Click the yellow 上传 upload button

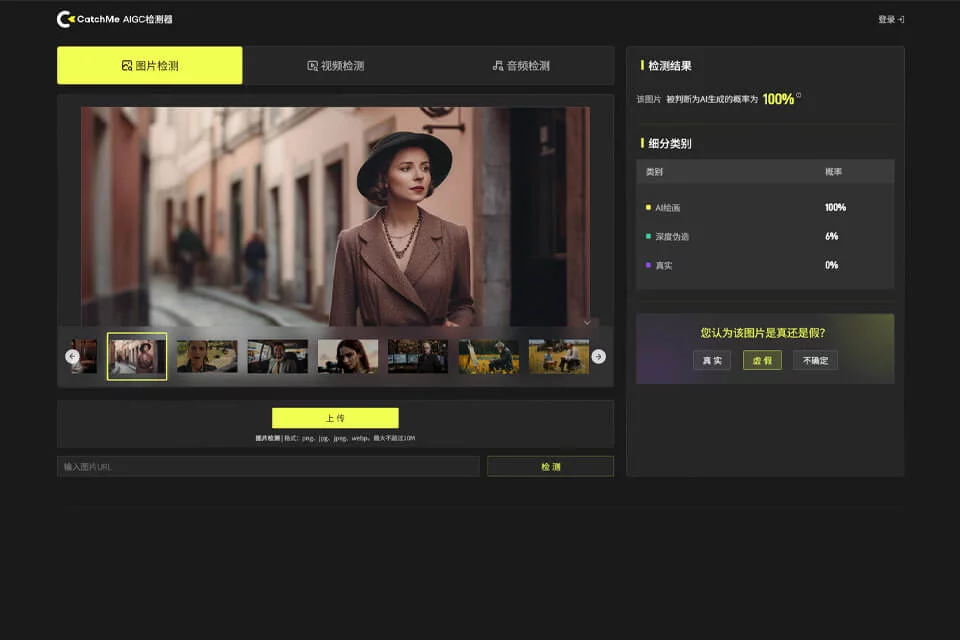click(x=336, y=418)
